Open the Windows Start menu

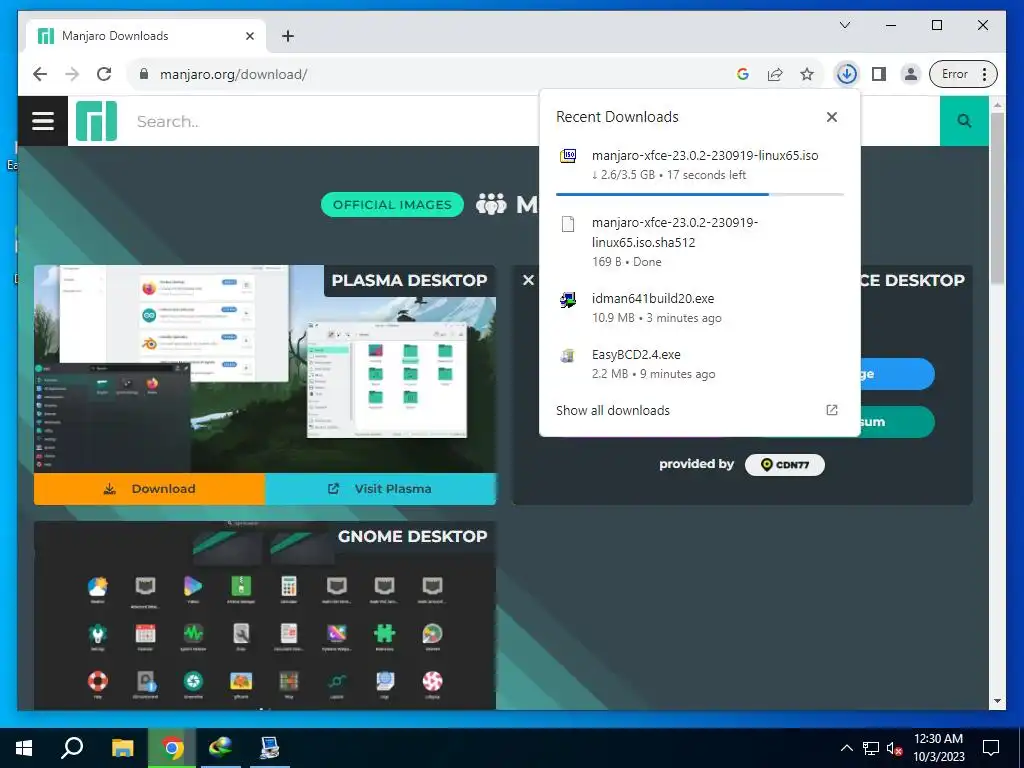pos(24,748)
